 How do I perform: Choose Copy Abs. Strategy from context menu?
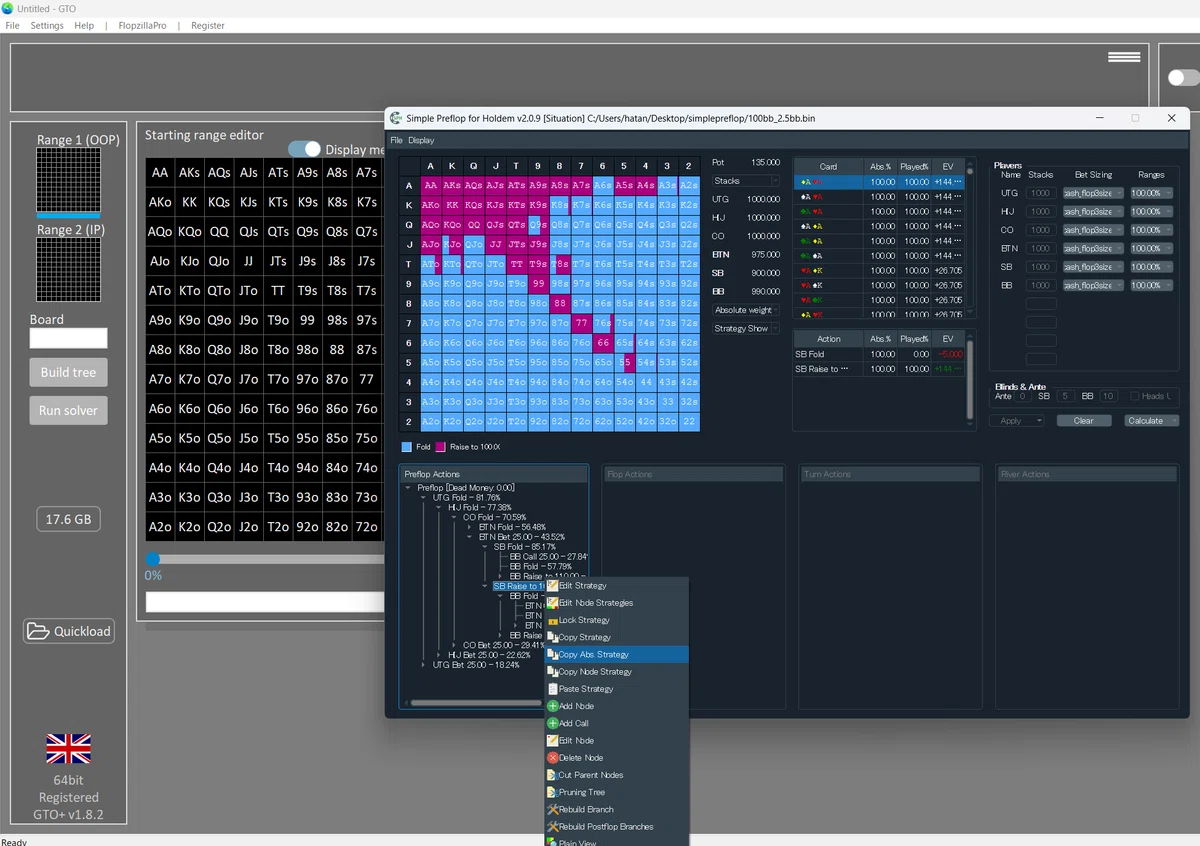click(616, 655)
